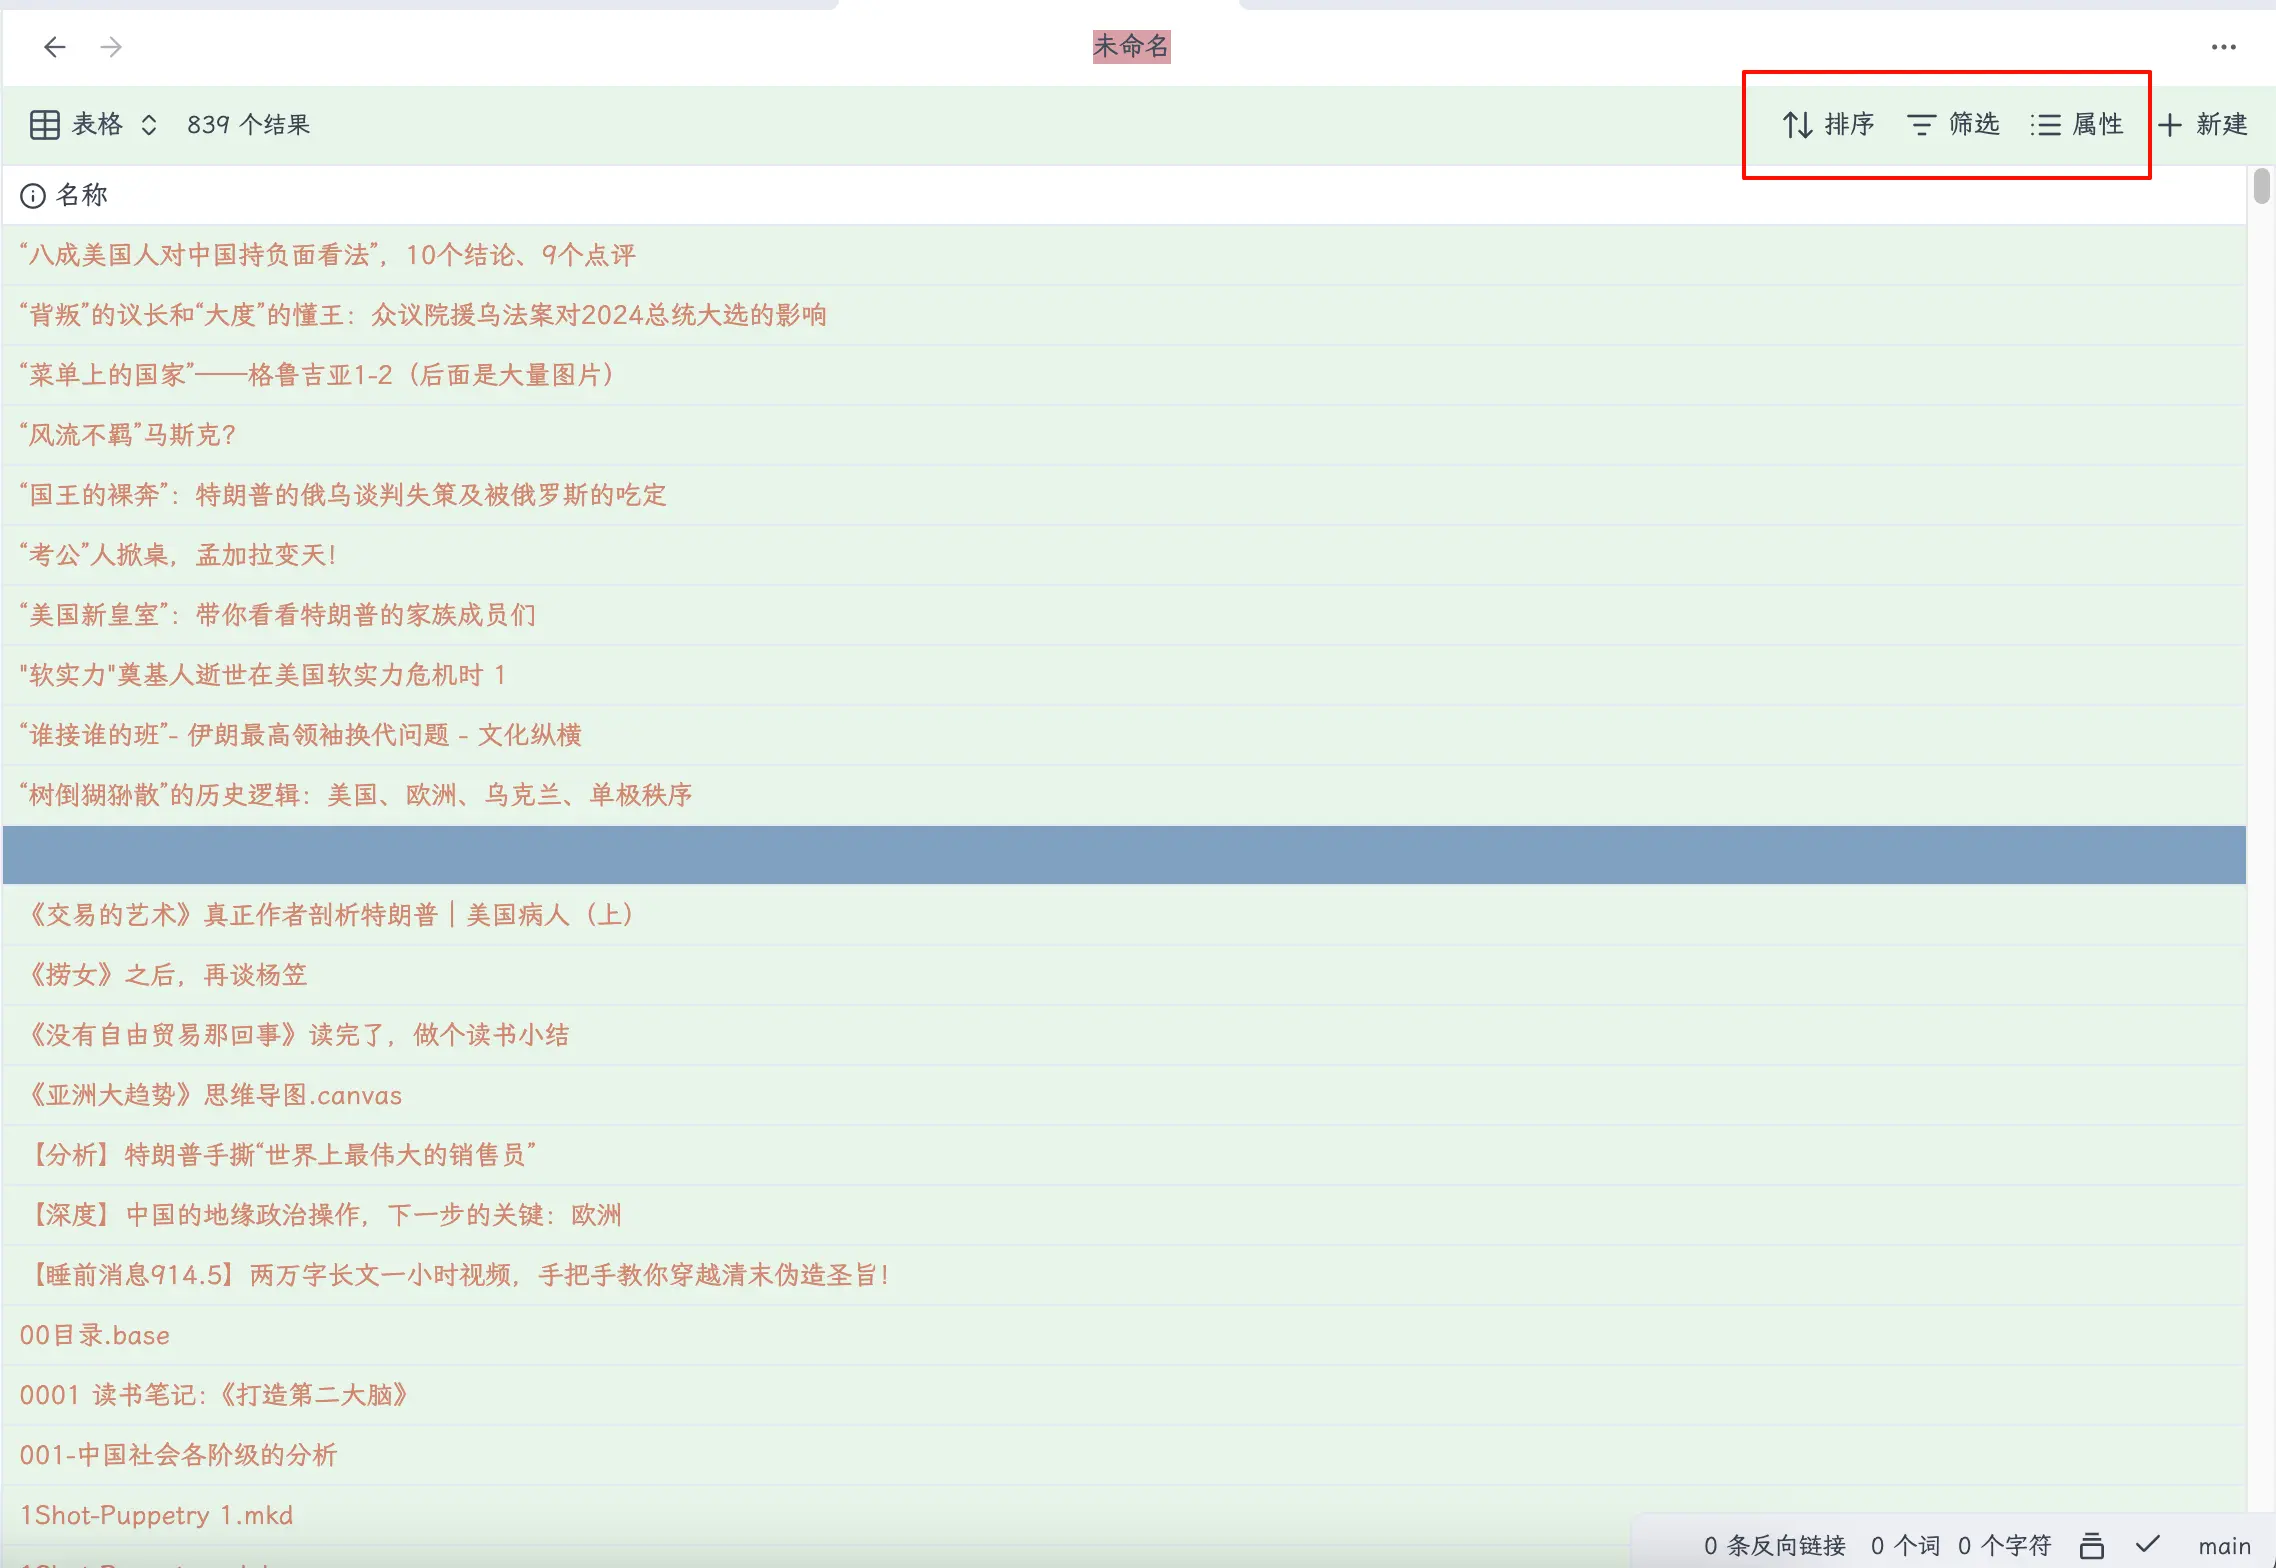Click the plus icon next to 新建
Screen dimensions: 2276x1568
pos(2170,124)
